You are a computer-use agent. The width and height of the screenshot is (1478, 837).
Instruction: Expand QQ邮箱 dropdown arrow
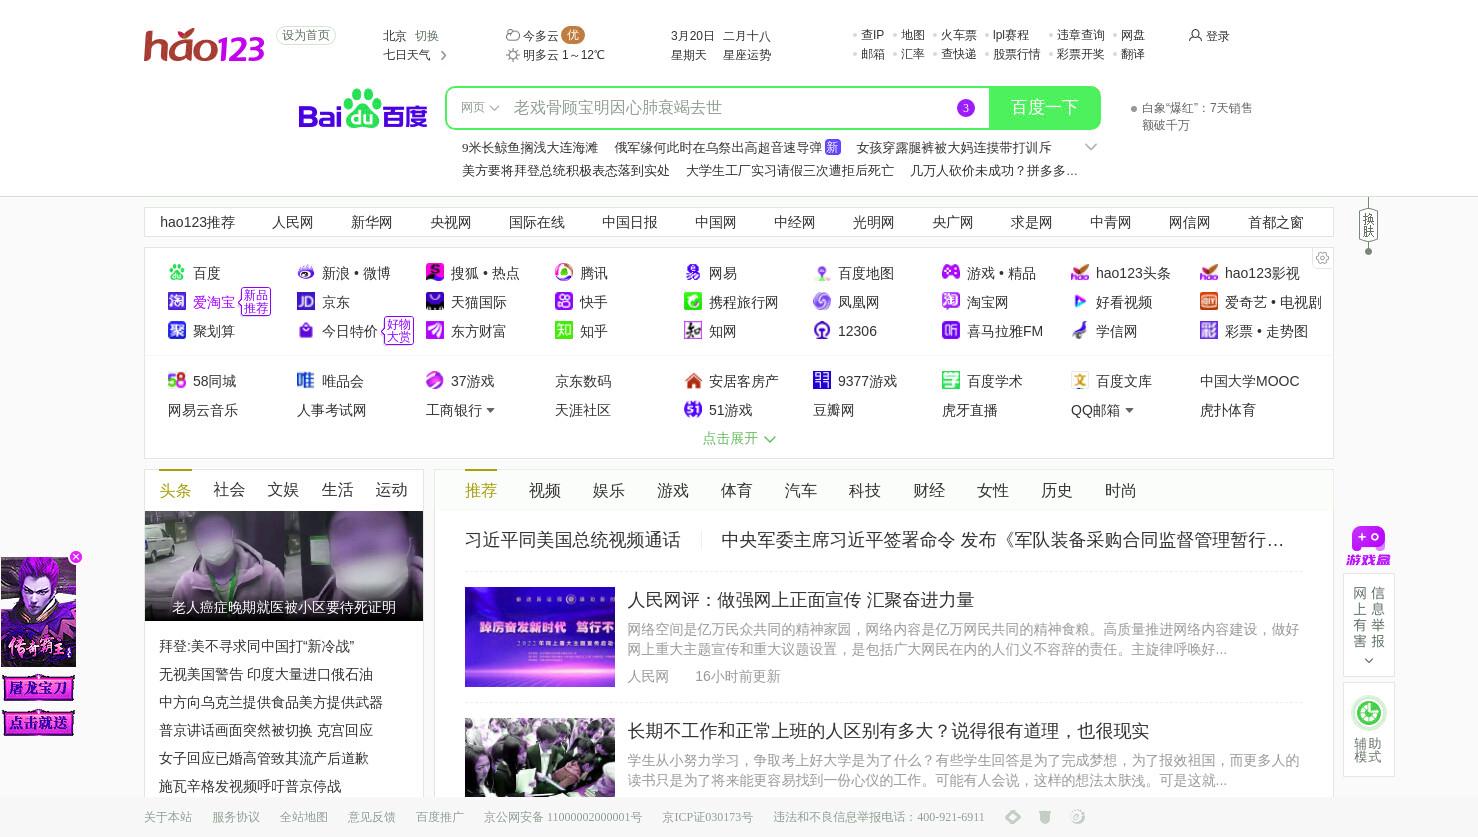point(1129,410)
